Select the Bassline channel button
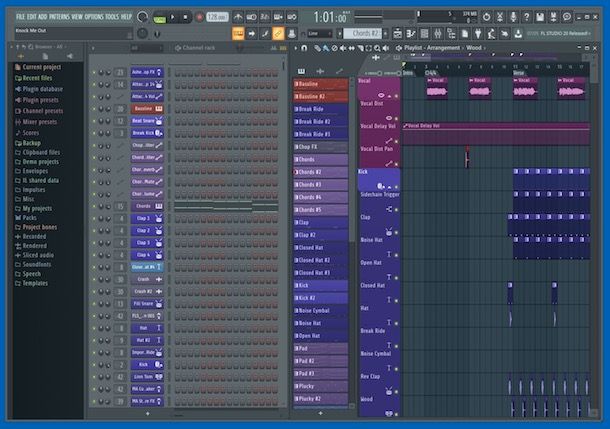This screenshot has width=610, height=429. [x=147, y=109]
